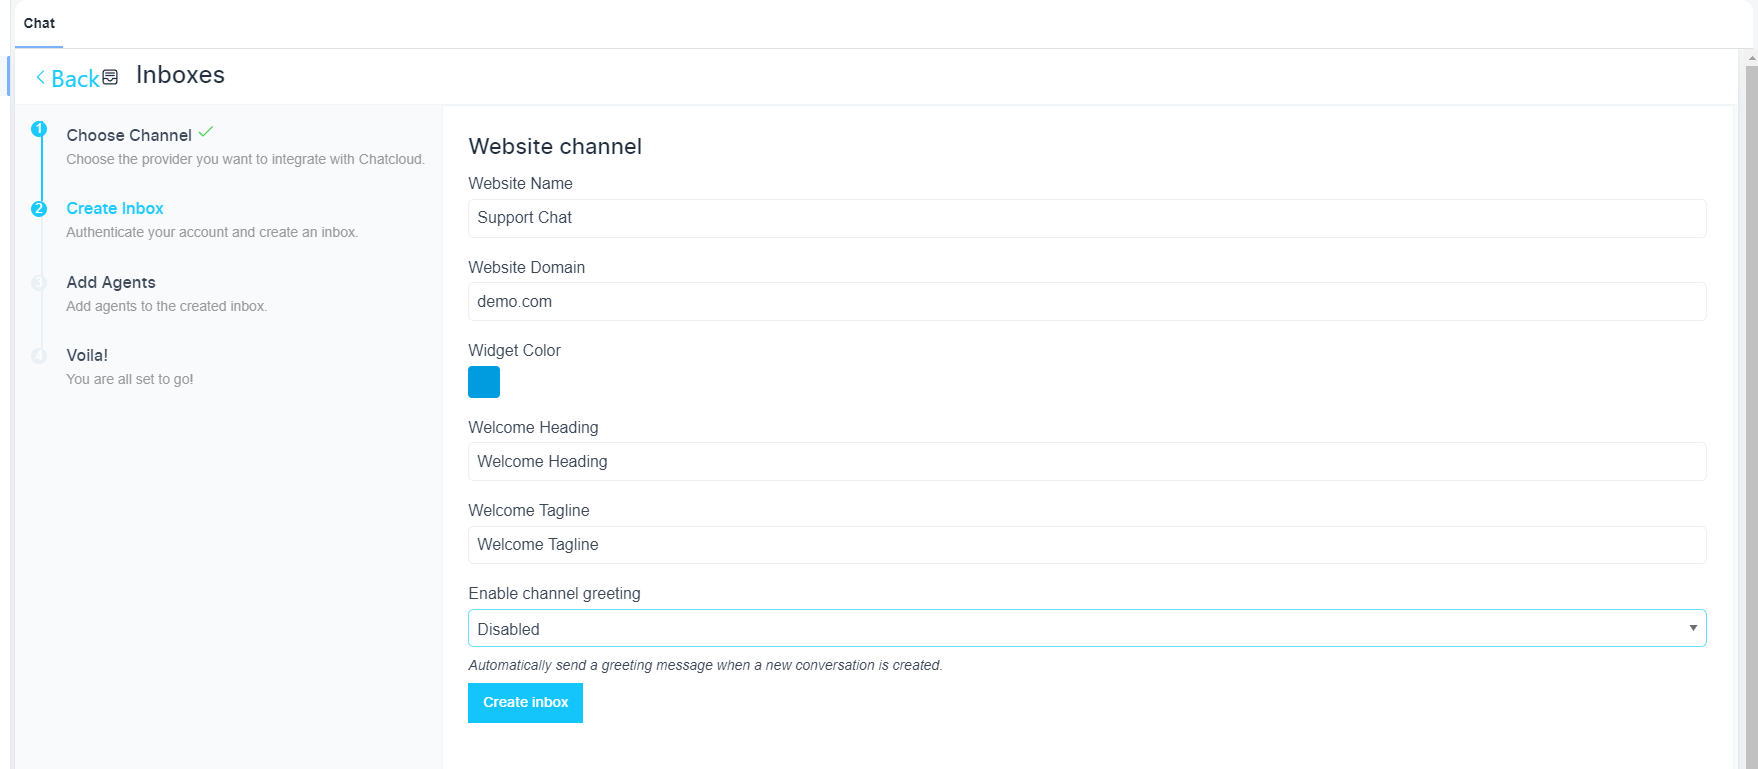Click the step 3 circle marker

pyautogui.click(x=39, y=283)
